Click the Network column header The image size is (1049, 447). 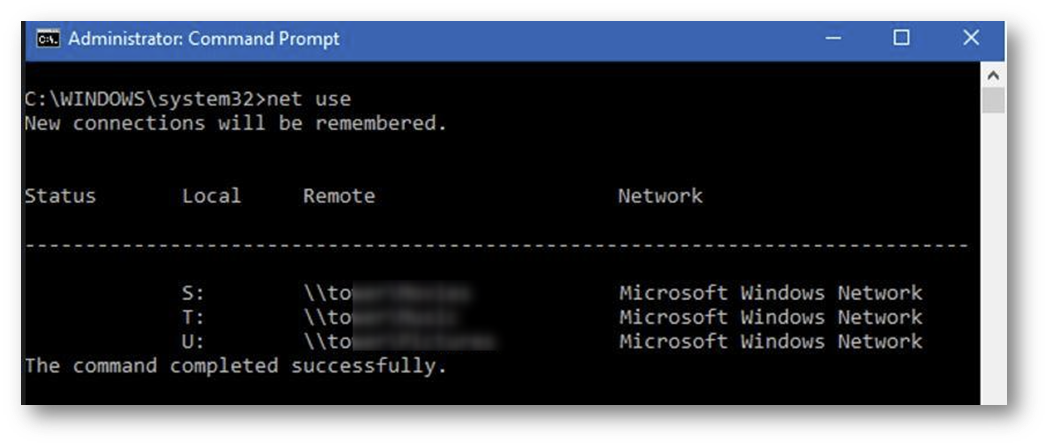[660, 196]
